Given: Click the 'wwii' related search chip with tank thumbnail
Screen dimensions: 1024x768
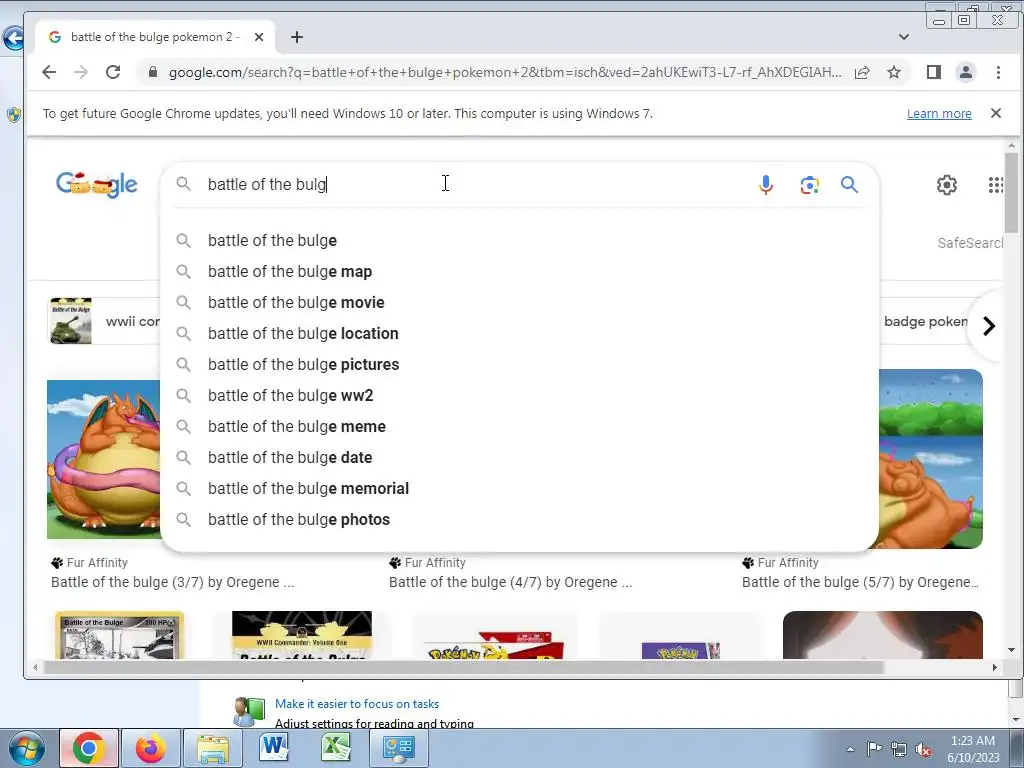Looking at the screenshot, I should 104,321.
